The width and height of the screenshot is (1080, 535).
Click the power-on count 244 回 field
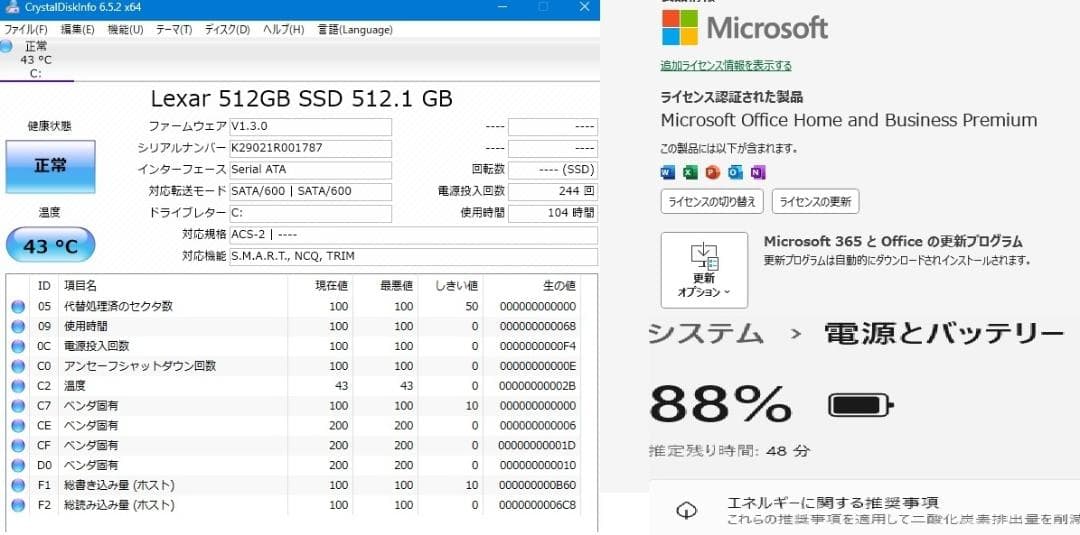pyautogui.click(x=552, y=191)
